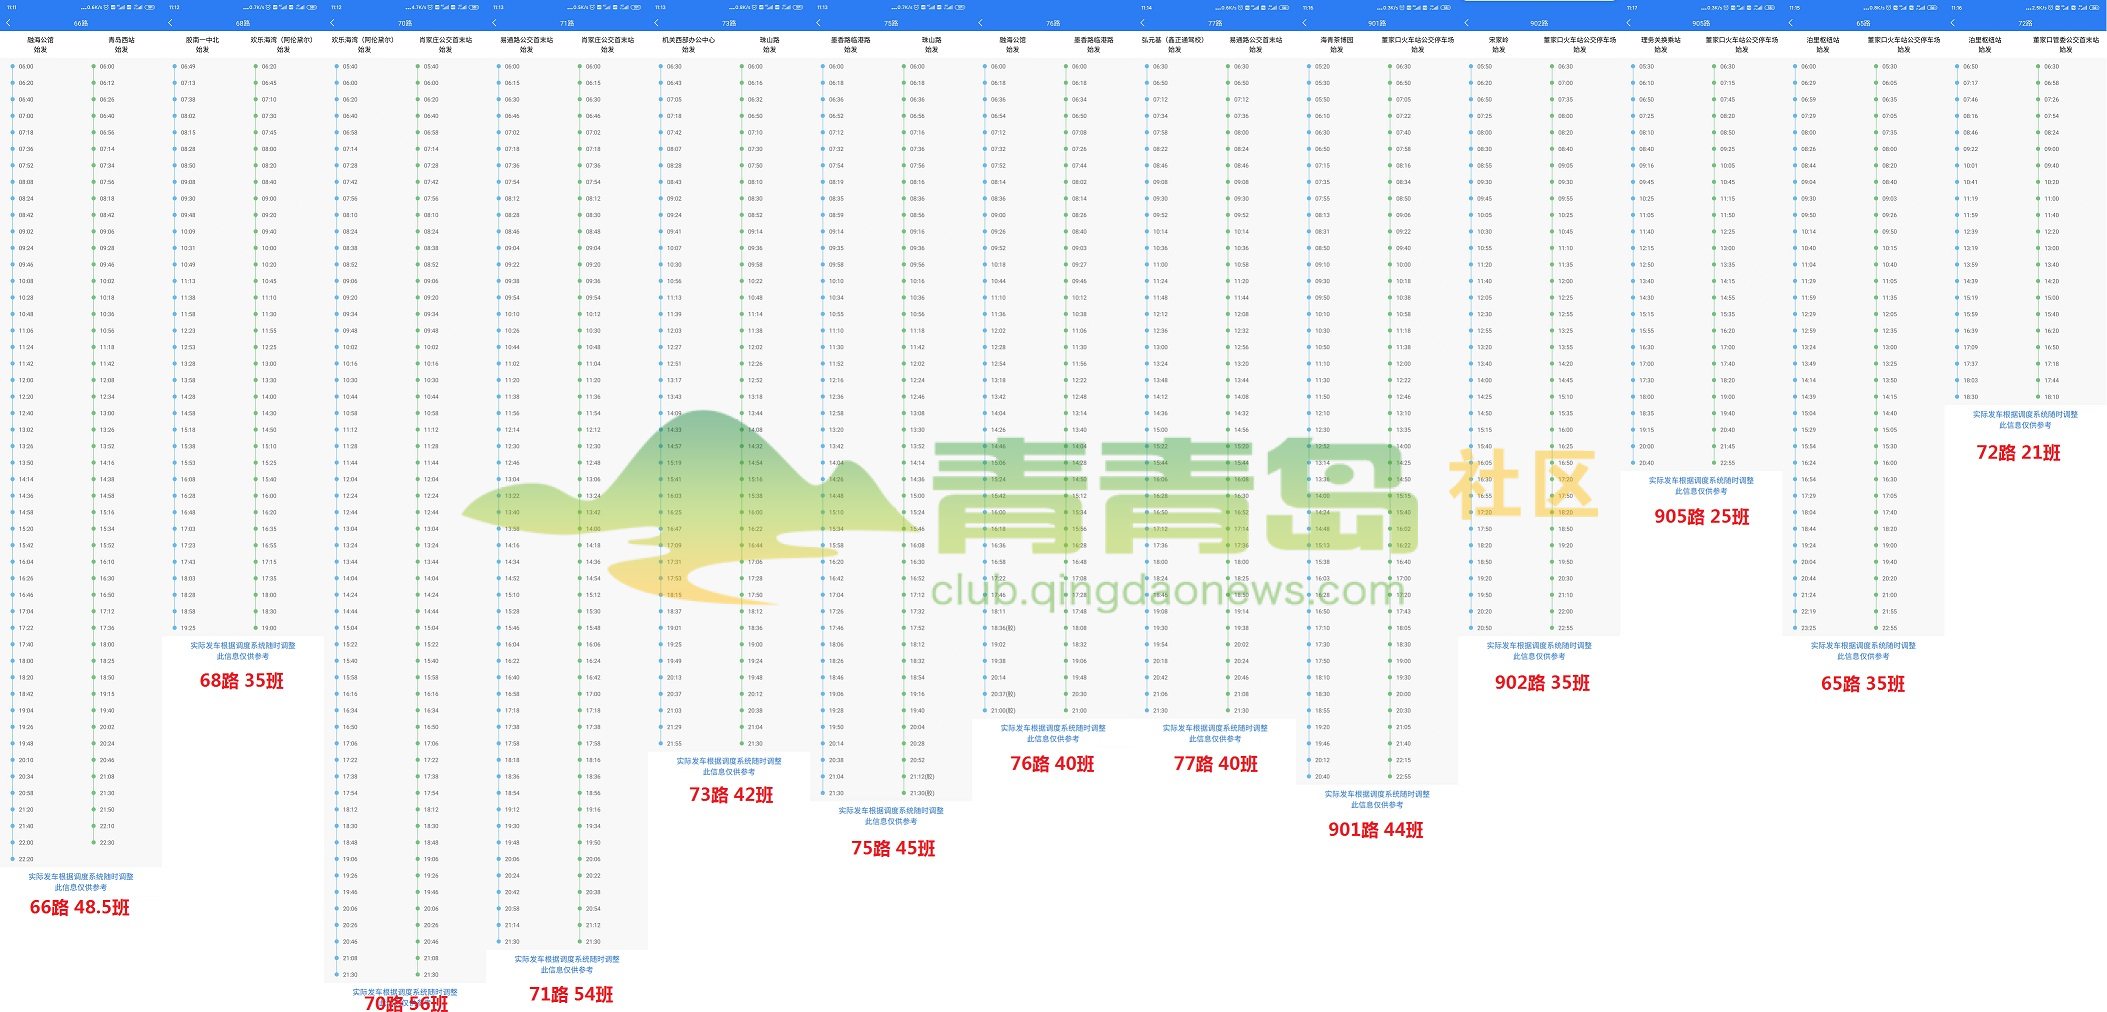This screenshot has width=2107, height=1012.
Task: Select 宋家岭始发 header on 902路 screen
Action: [1498, 45]
